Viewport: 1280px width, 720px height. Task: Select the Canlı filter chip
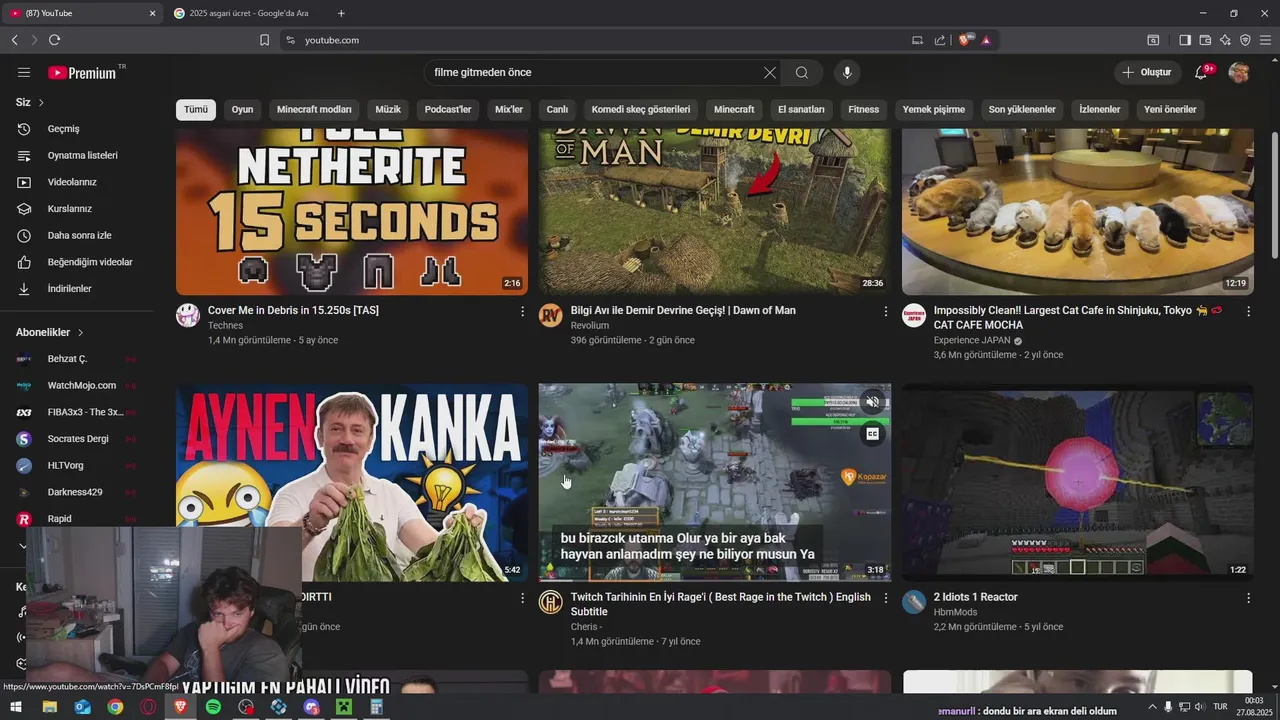point(557,110)
